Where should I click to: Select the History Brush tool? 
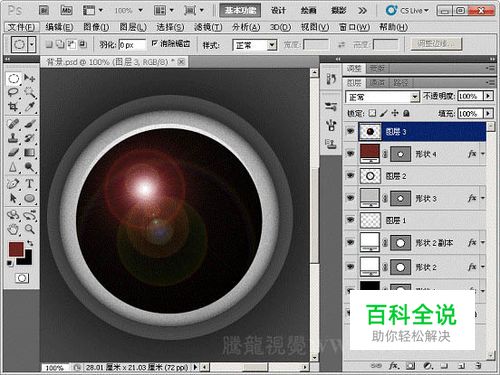(30, 138)
